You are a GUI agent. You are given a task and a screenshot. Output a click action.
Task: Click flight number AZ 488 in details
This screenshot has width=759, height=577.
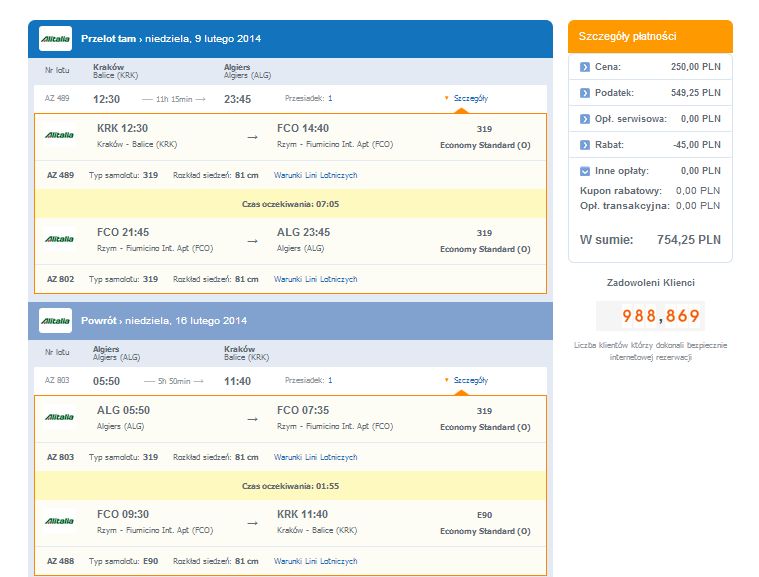coord(61,561)
